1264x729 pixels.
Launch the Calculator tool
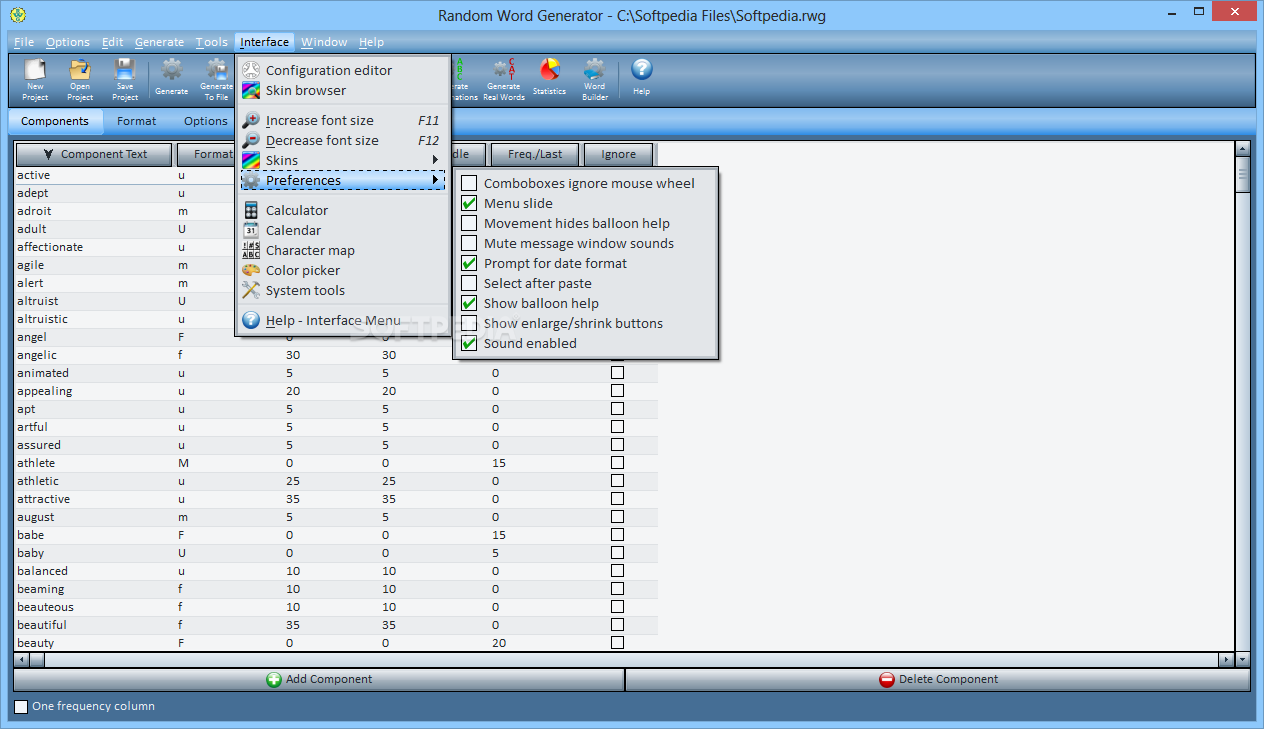(343, 210)
